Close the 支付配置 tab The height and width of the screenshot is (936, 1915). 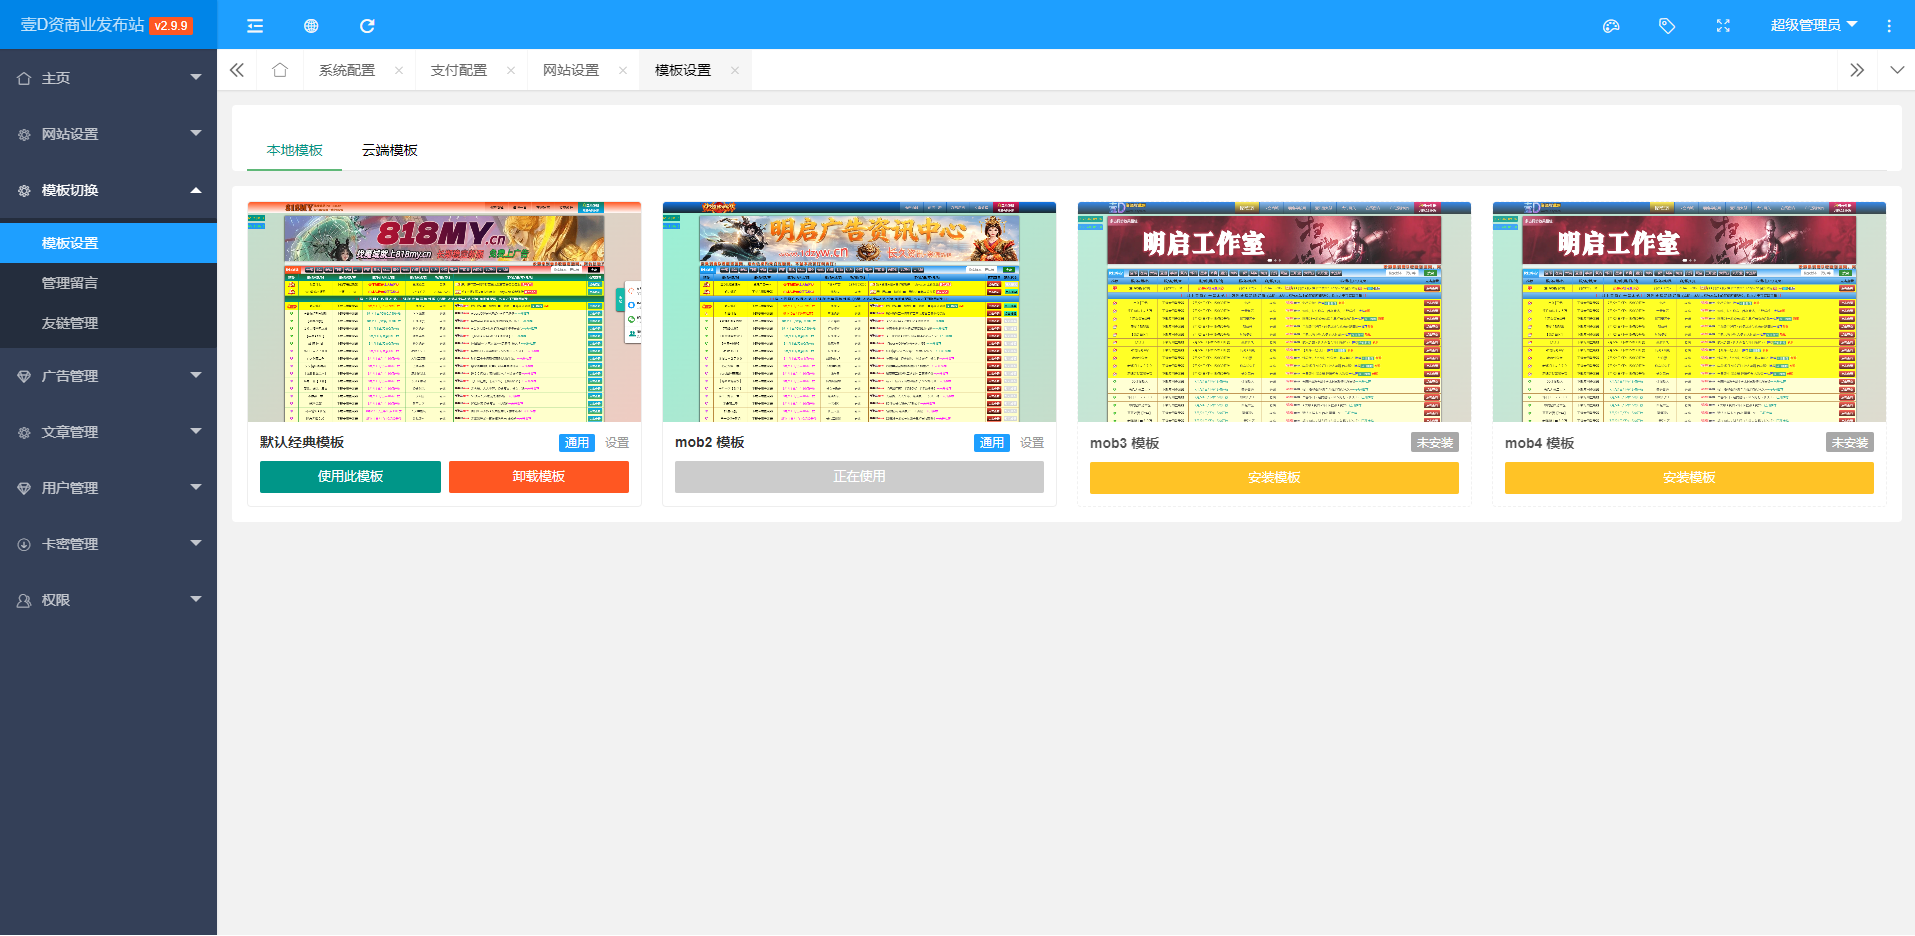point(511,70)
